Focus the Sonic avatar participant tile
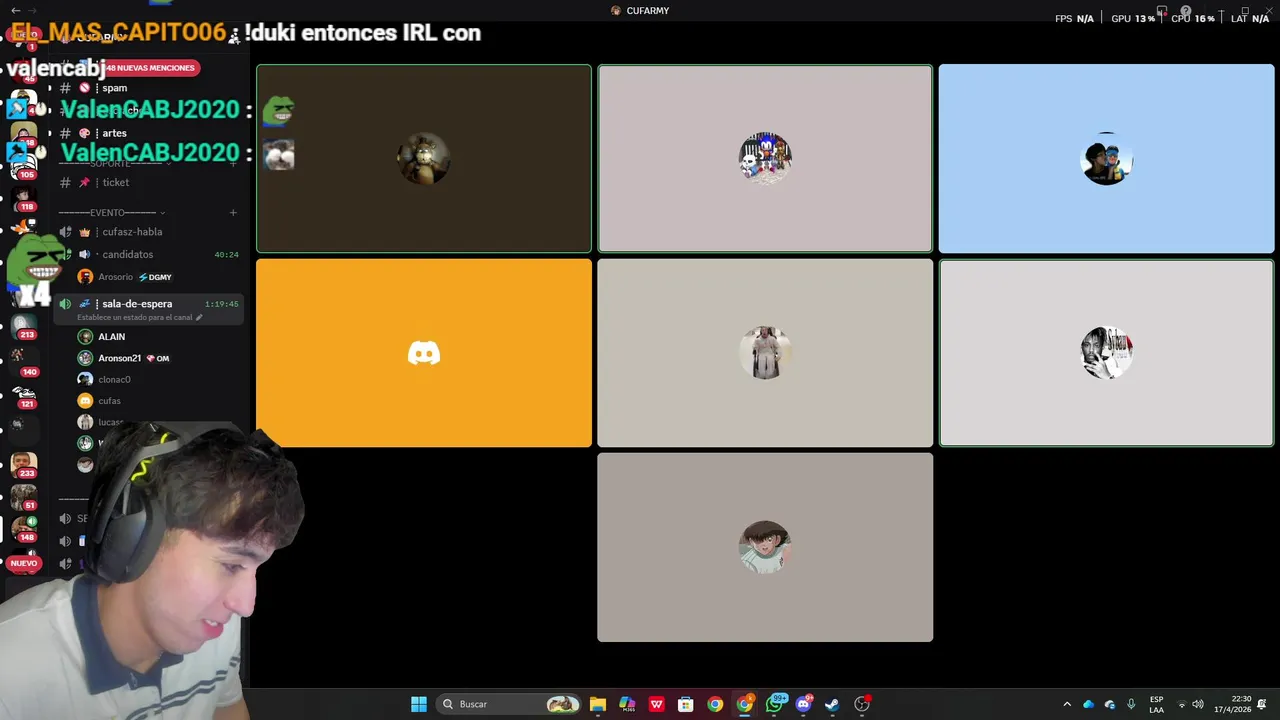1280x720 pixels. tap(765, 159)
